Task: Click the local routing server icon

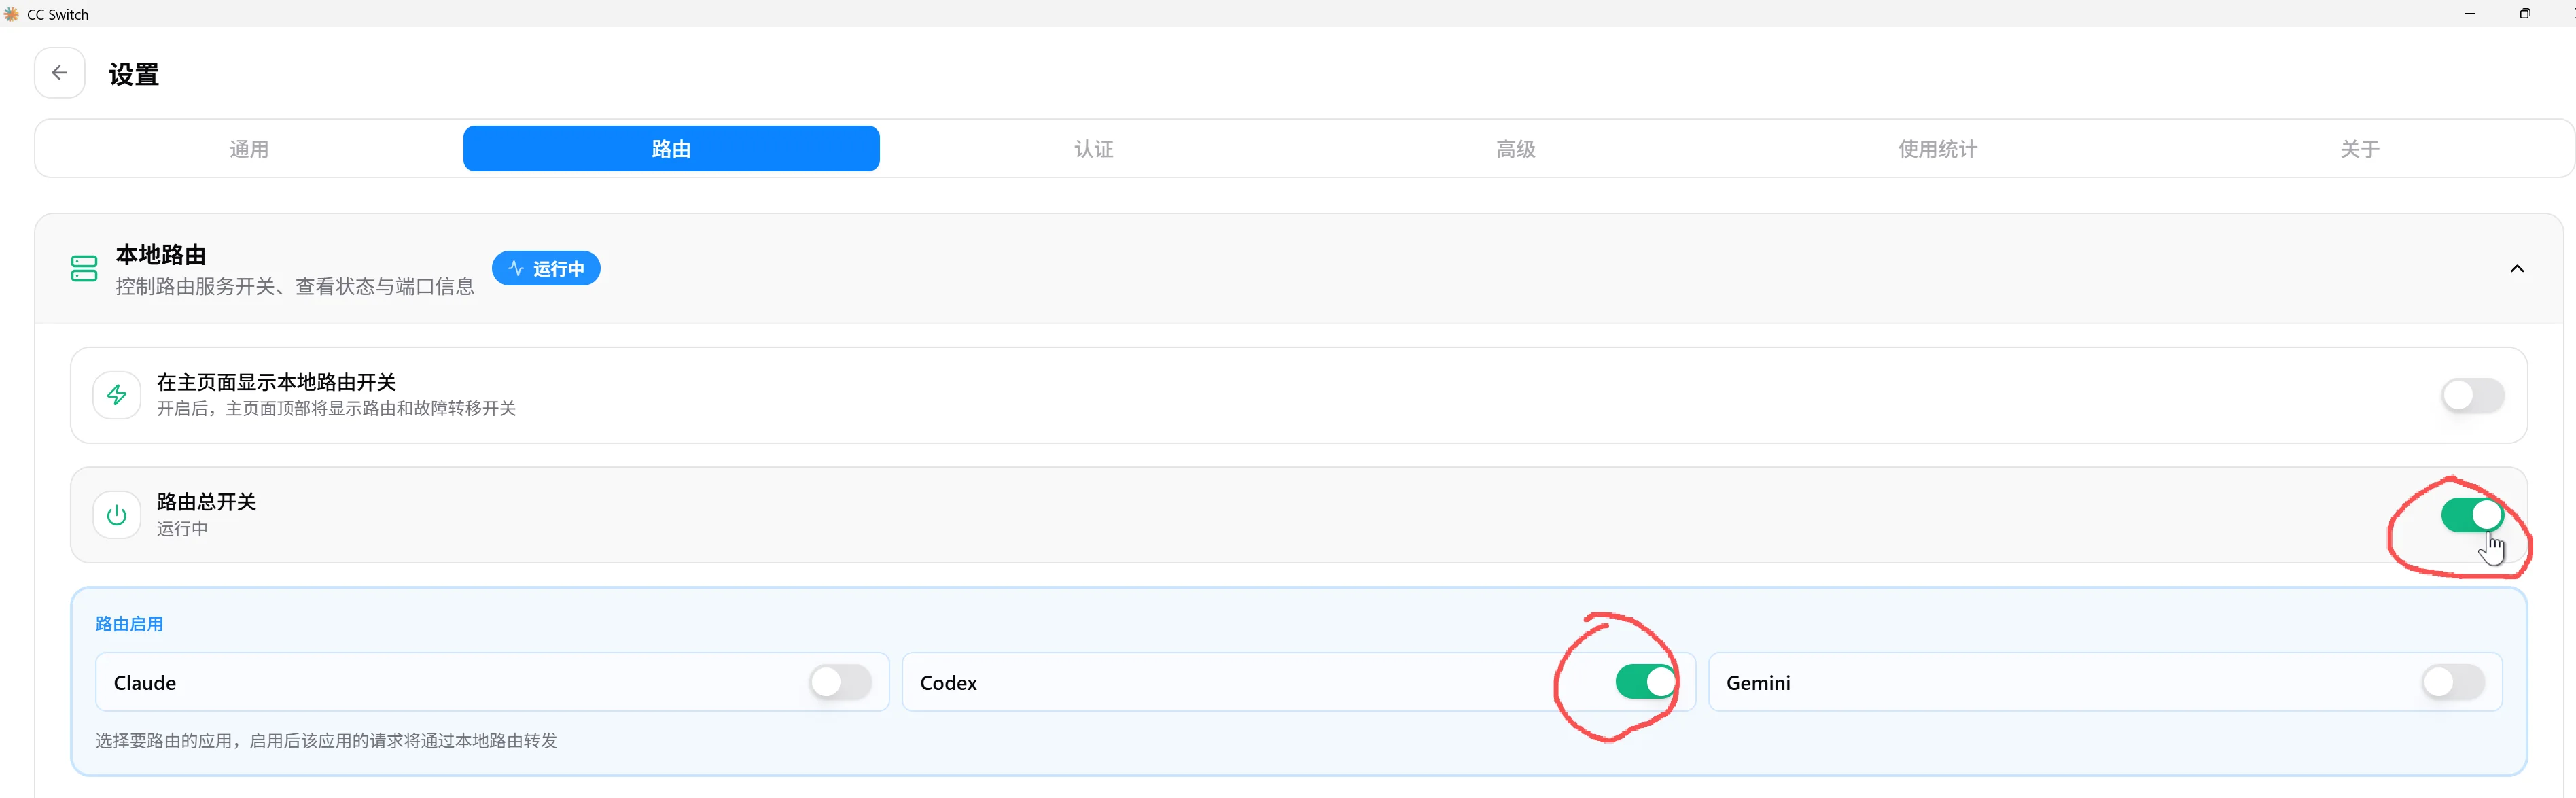Action: (84, 268)
